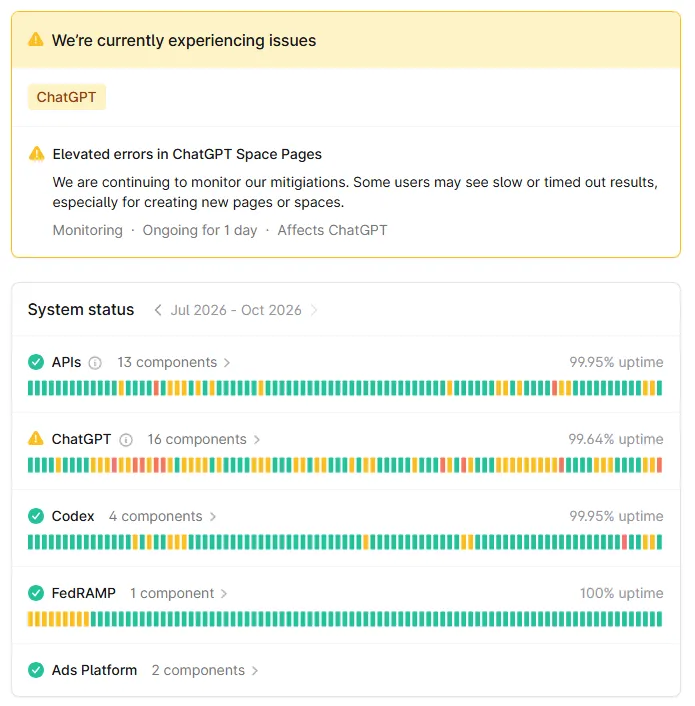
Task: Go to previous date range with left chevron
Action: [158, 310]
